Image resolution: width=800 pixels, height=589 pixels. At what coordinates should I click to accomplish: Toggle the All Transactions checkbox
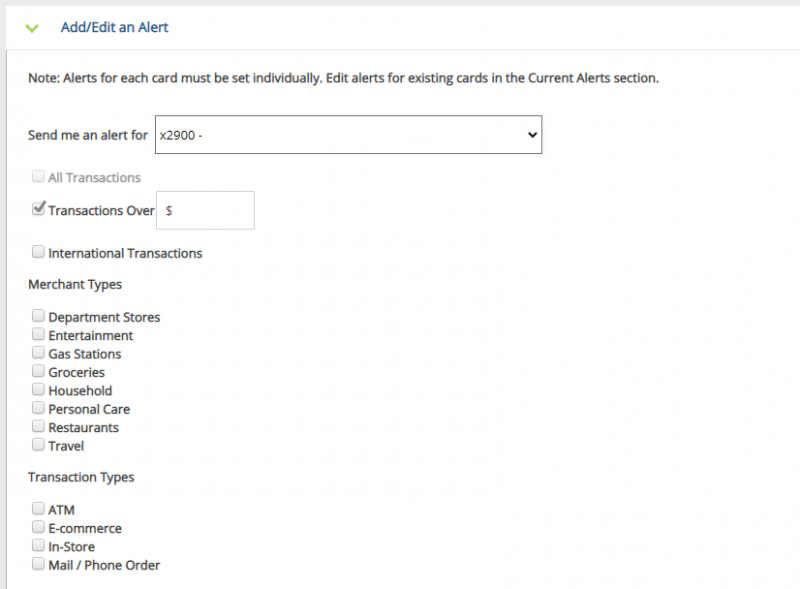pyautogui.click(x=39, y=177)
